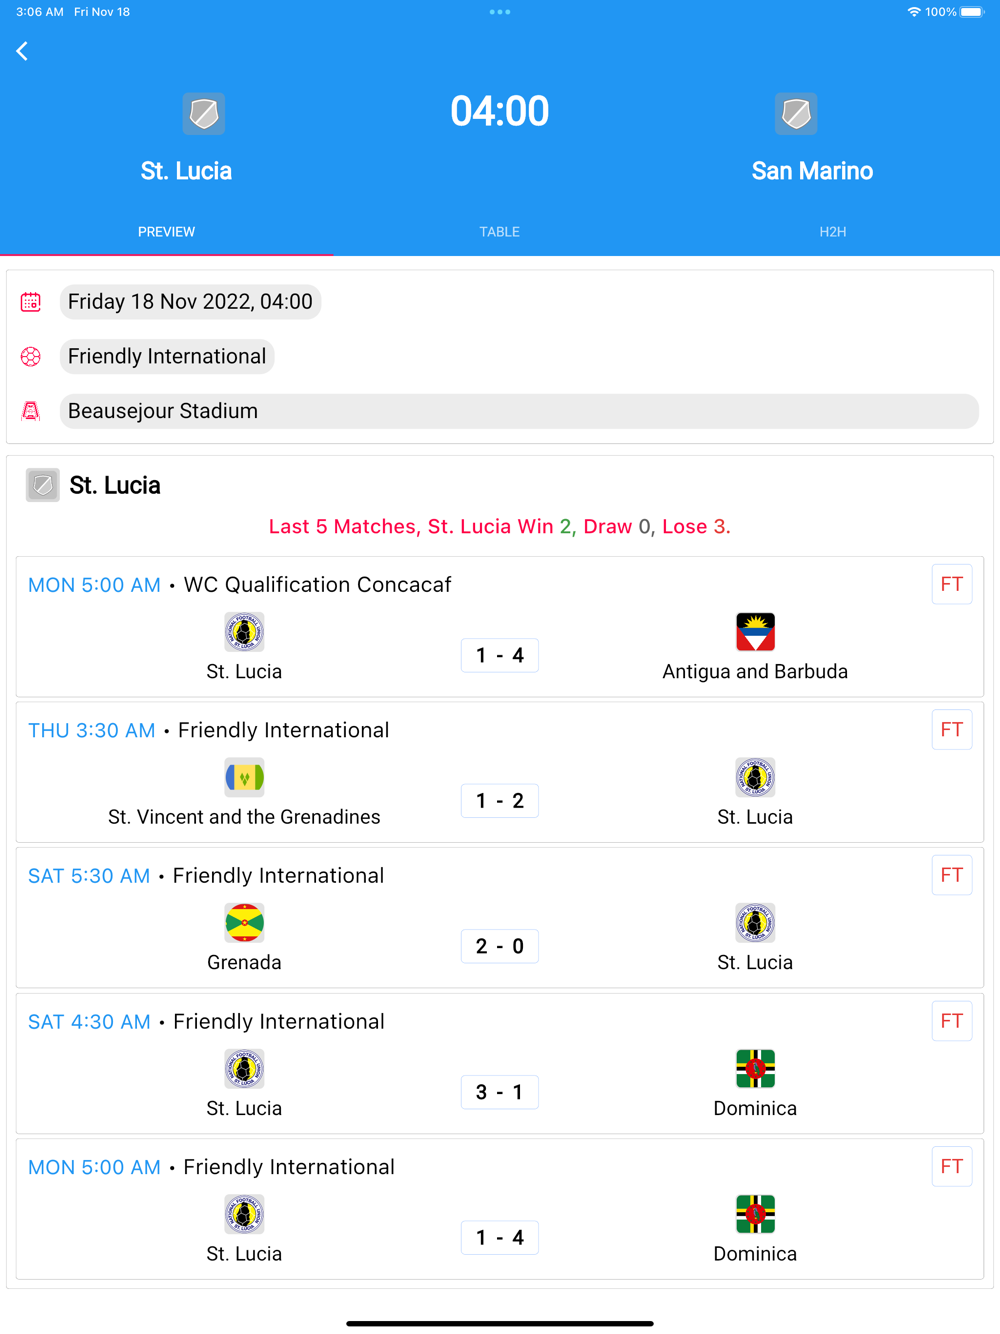
Task: Tap the Friday 18 Nov 2022 date chip
Action: point(190,302)
